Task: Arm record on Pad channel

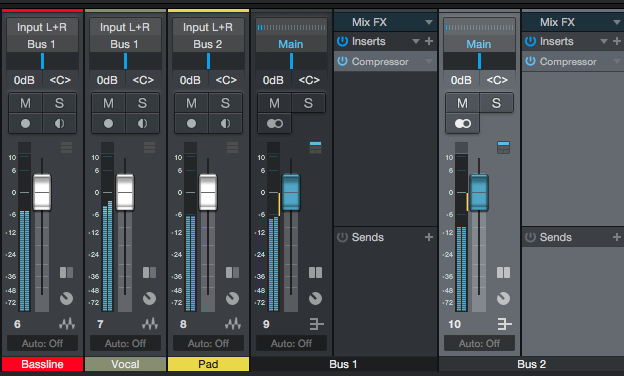Action: tap(191, 123)
